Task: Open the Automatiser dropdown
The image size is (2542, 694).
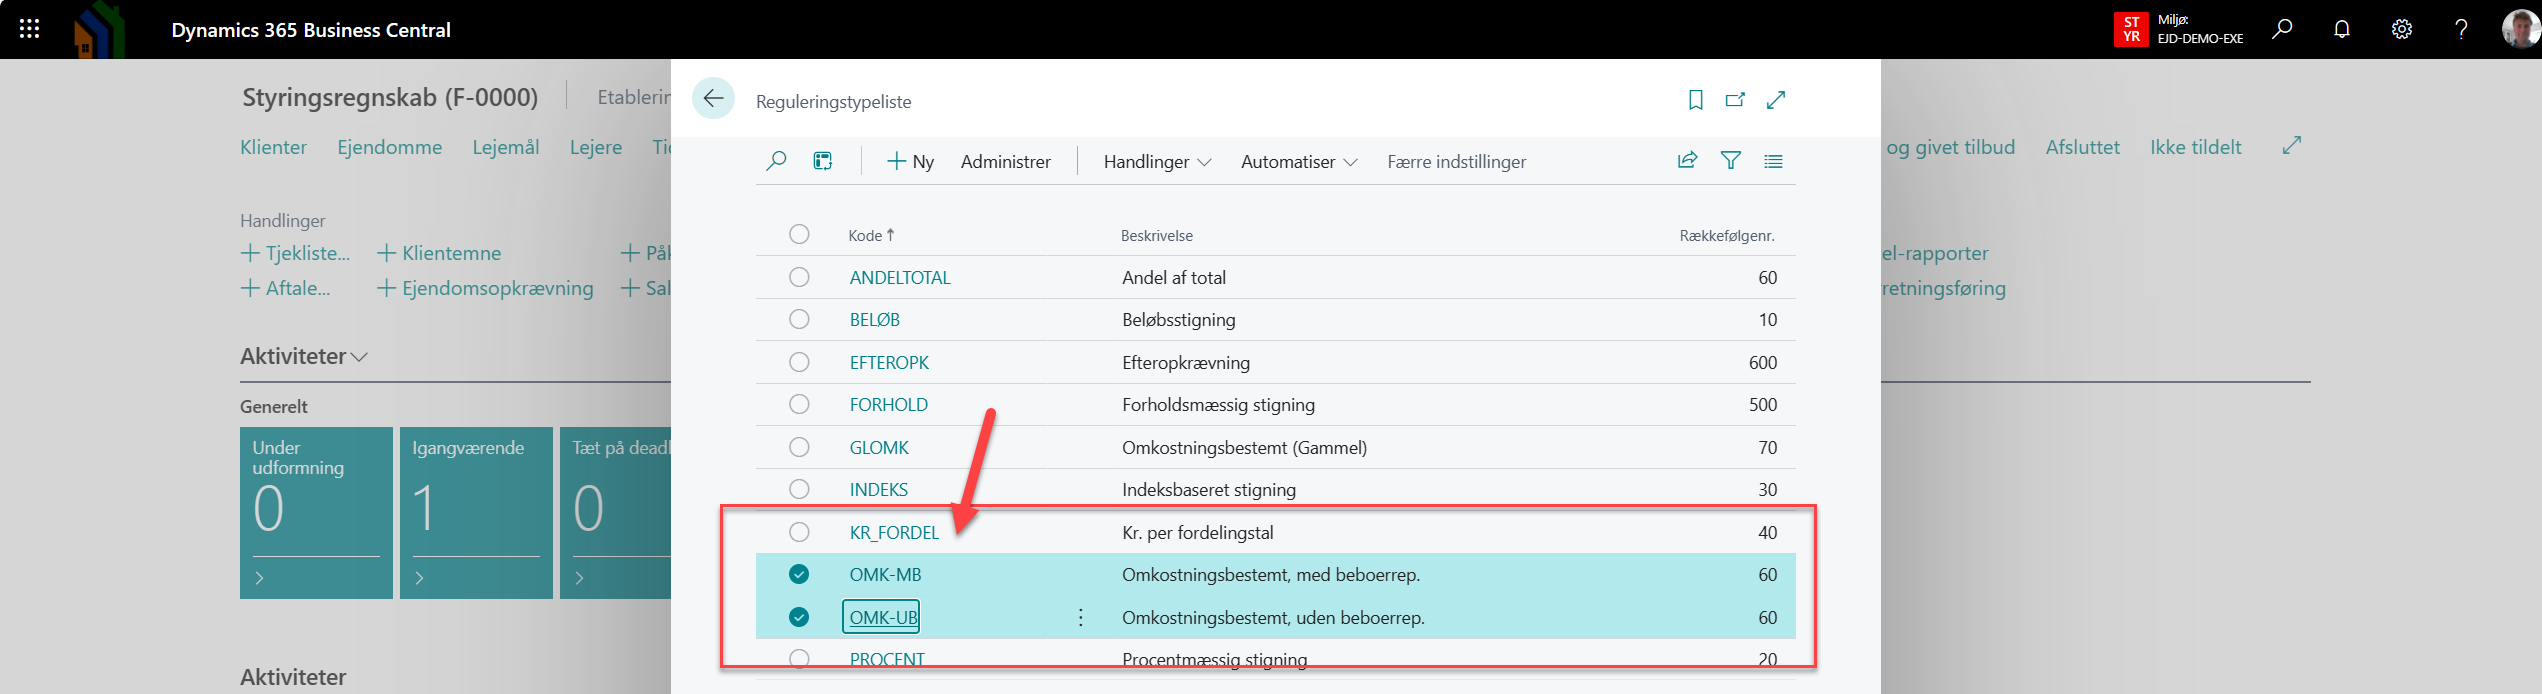Action: 1299,161
